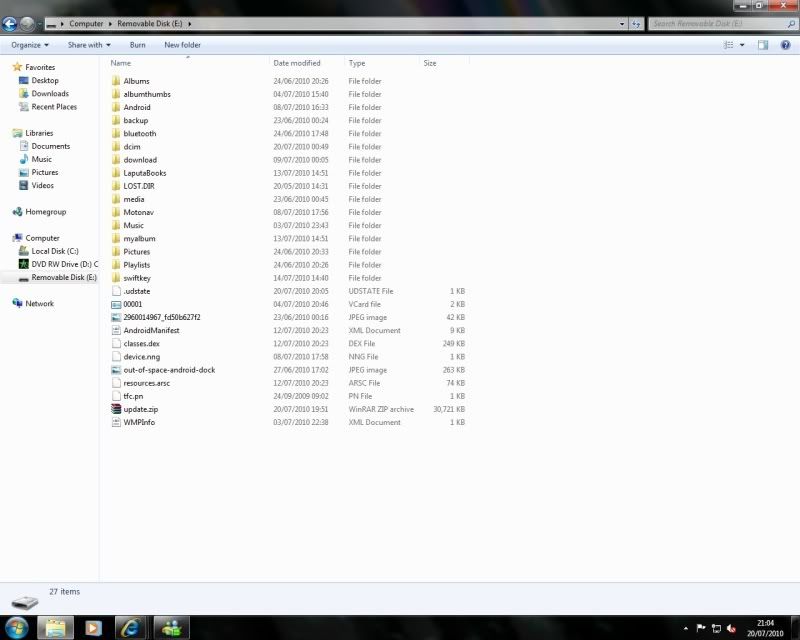Image resolution: width=800 pixels, height=640 pixels.
Task: Click the refresh button beside address bar
Action: [x=636, y=23]
